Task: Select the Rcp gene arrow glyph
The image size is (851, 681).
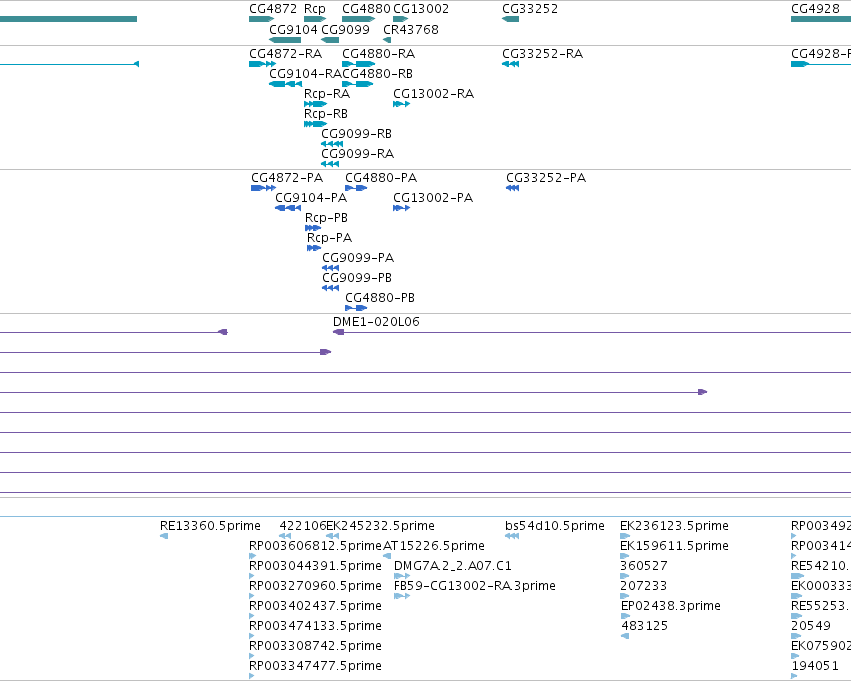Action: pyautogui.click(x=315, y=19)
